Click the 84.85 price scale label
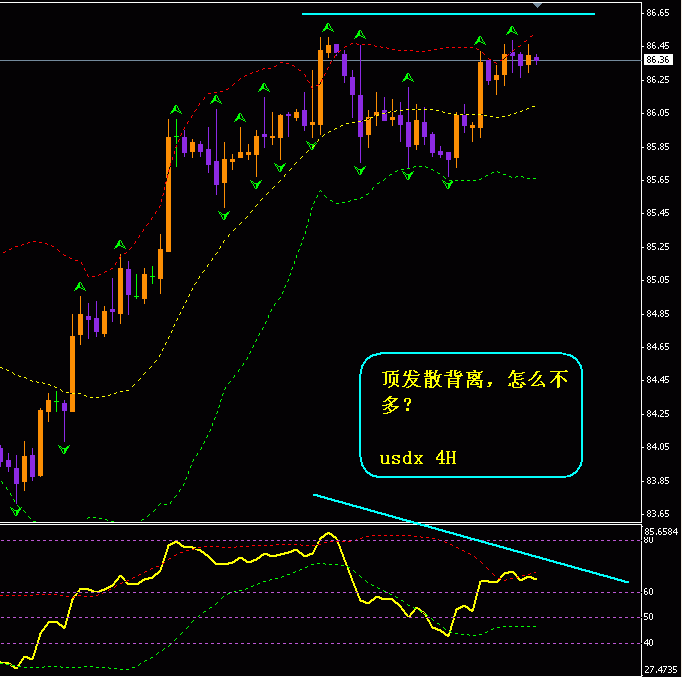The height and width of the screenshot is (677, 682). point(658,313)
